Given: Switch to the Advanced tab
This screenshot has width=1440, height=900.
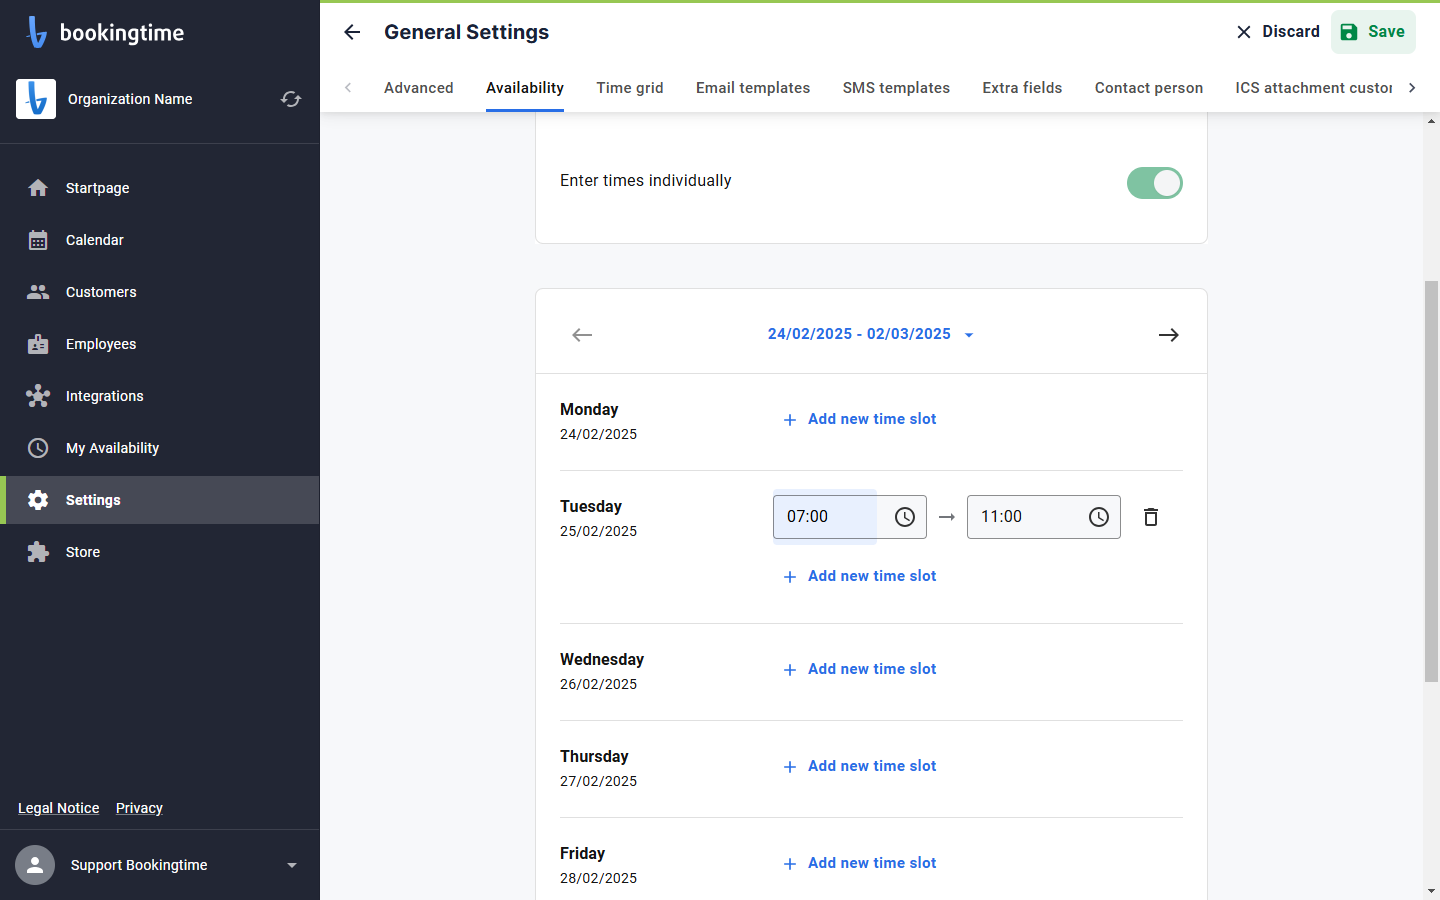Looking at the screenshot, I should coord(418,88).
